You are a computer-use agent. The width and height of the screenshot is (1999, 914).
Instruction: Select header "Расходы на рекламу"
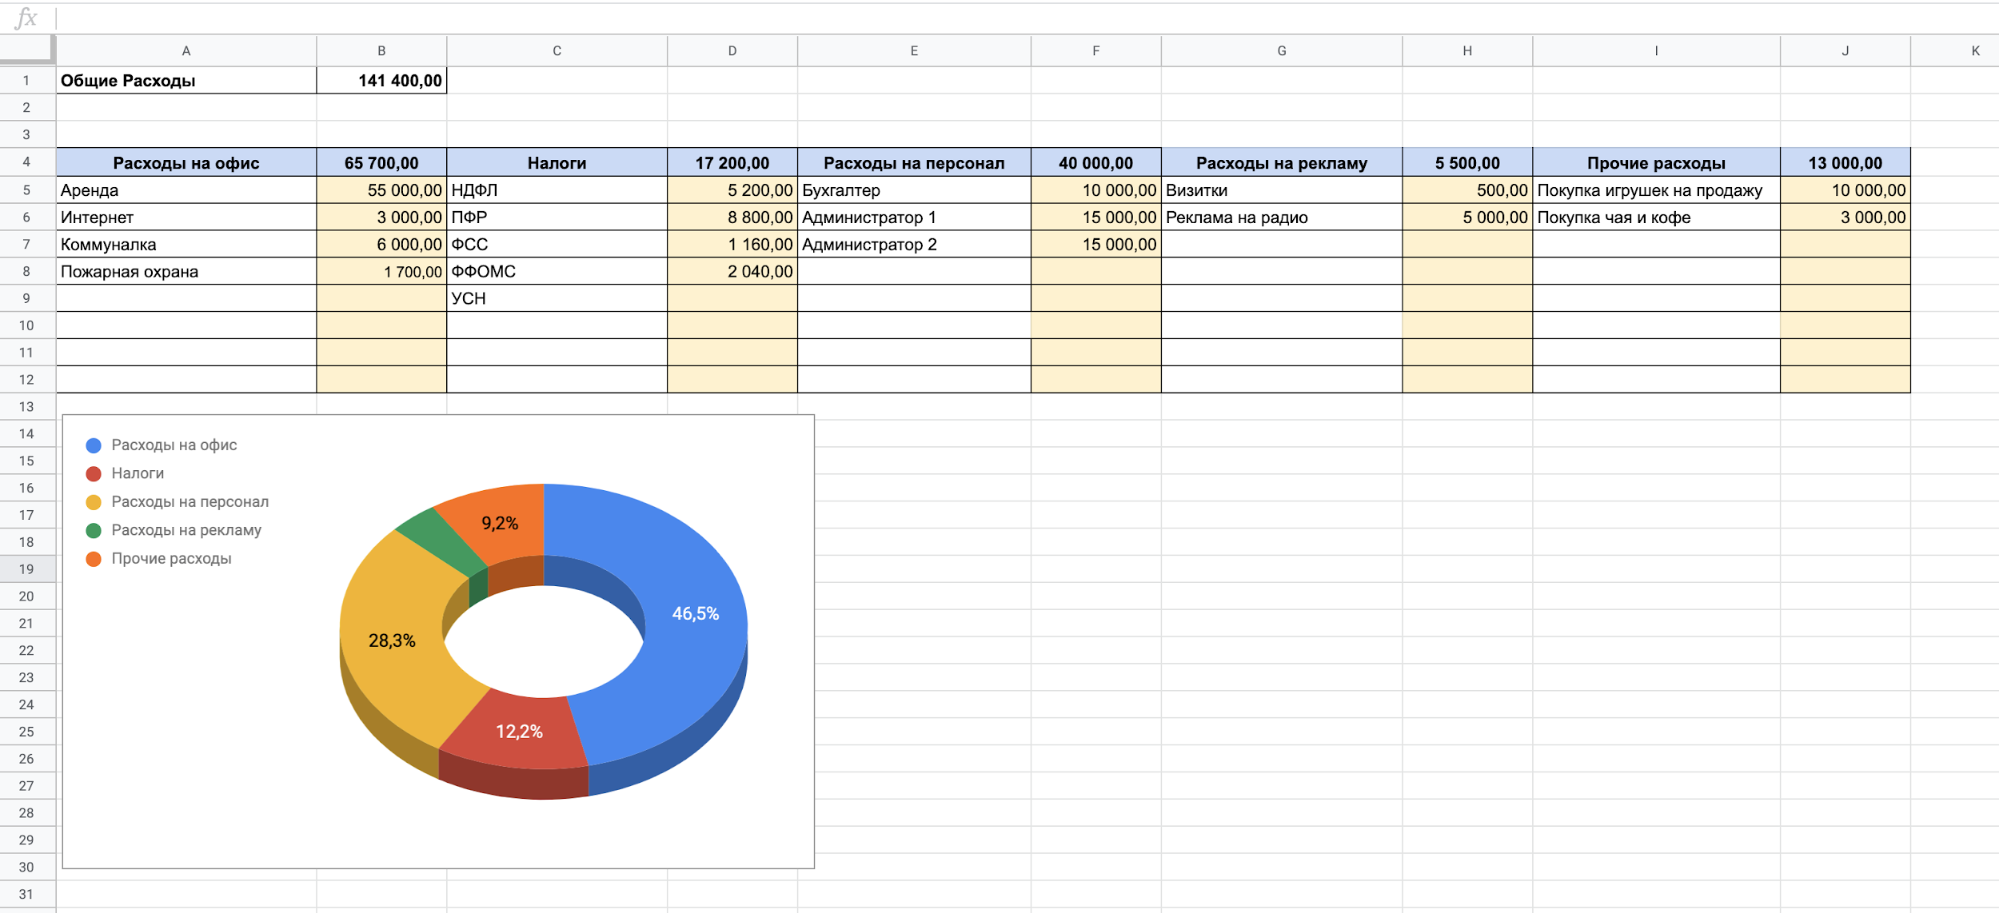1282,163
